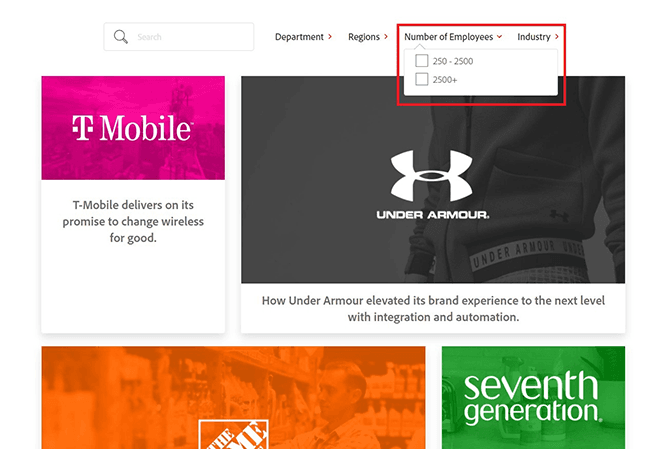Viewport: 660px width, 449px height.
Task: Expand the Regions filter
Action: (368, 37)
